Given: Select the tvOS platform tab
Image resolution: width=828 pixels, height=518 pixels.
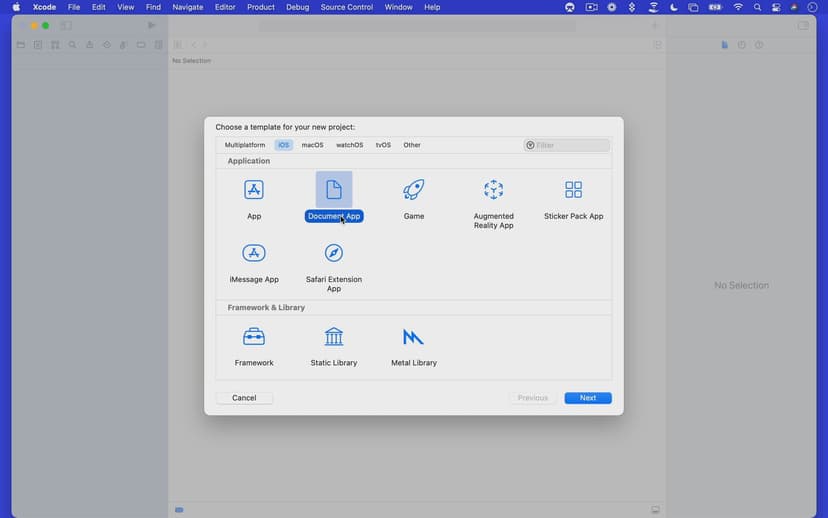Looking at the screenshot, I should (383, 145).
